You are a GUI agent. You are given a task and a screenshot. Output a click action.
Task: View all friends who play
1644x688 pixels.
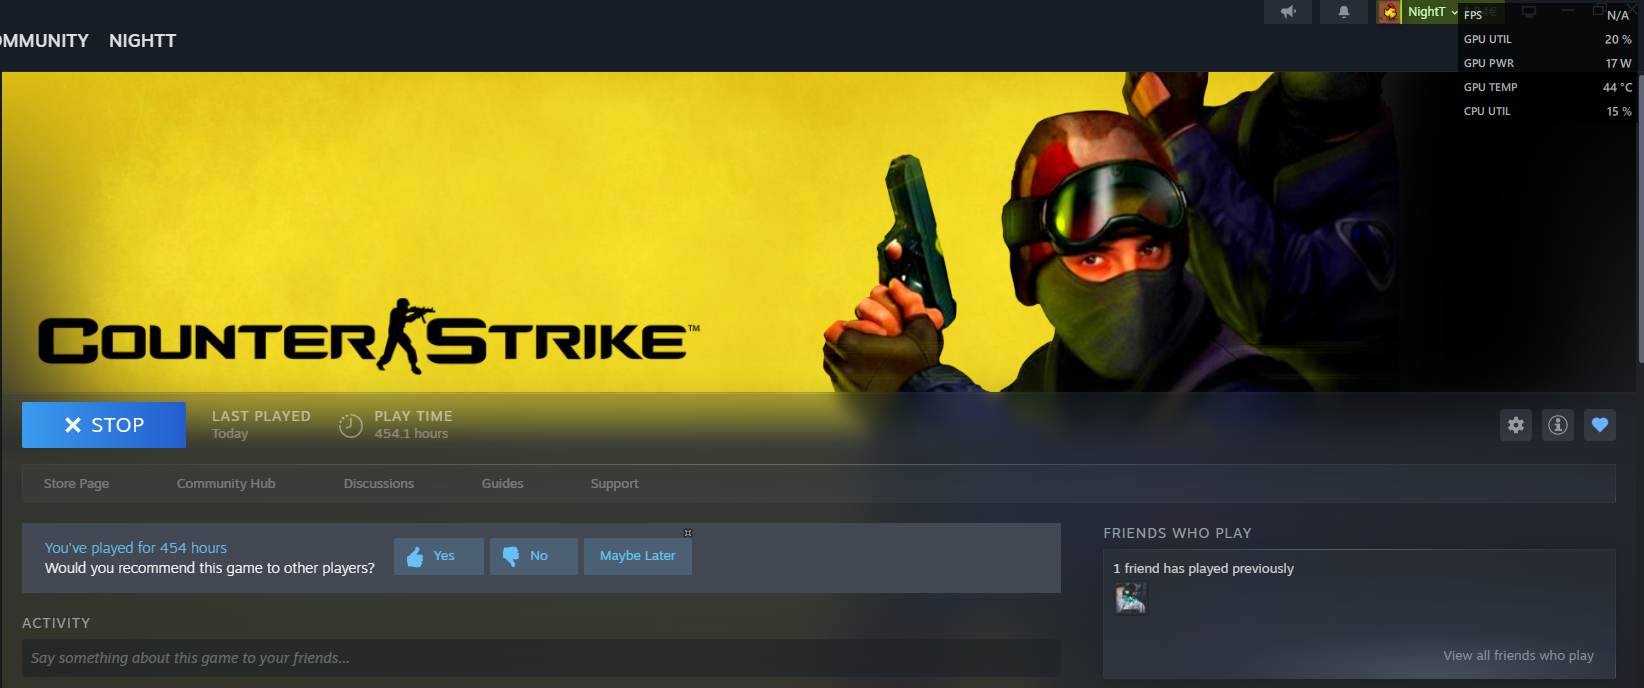pyautogui.click(x=1518, y=656)
